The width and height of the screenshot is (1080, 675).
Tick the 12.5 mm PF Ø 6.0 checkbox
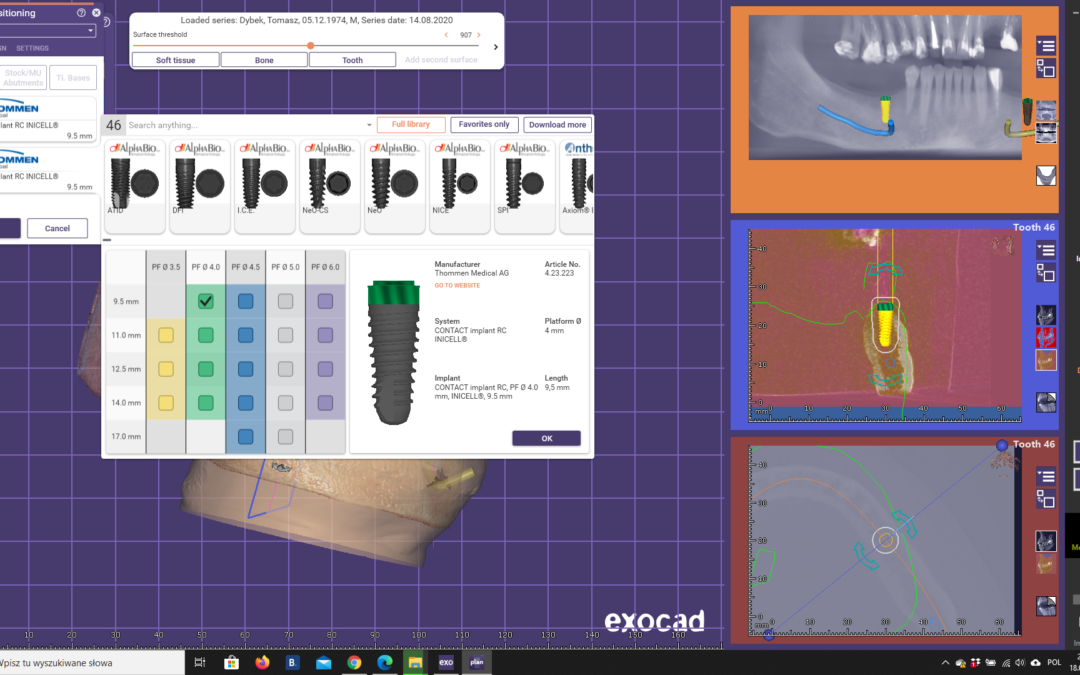tap(325, 370)
